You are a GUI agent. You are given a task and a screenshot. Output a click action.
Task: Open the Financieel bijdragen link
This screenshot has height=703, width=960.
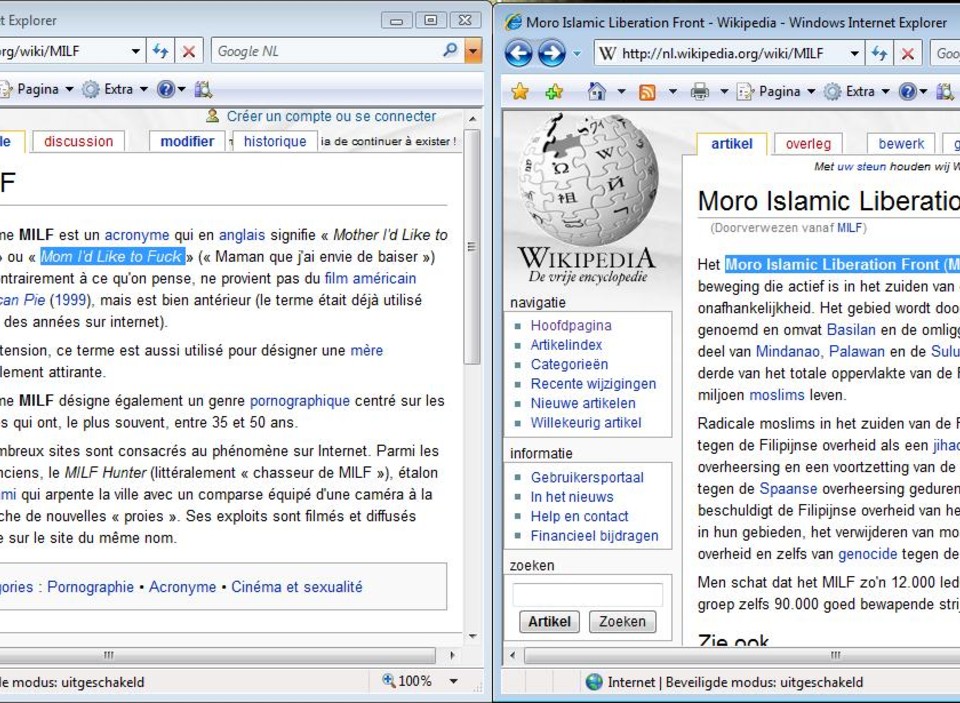coord(594,536)
